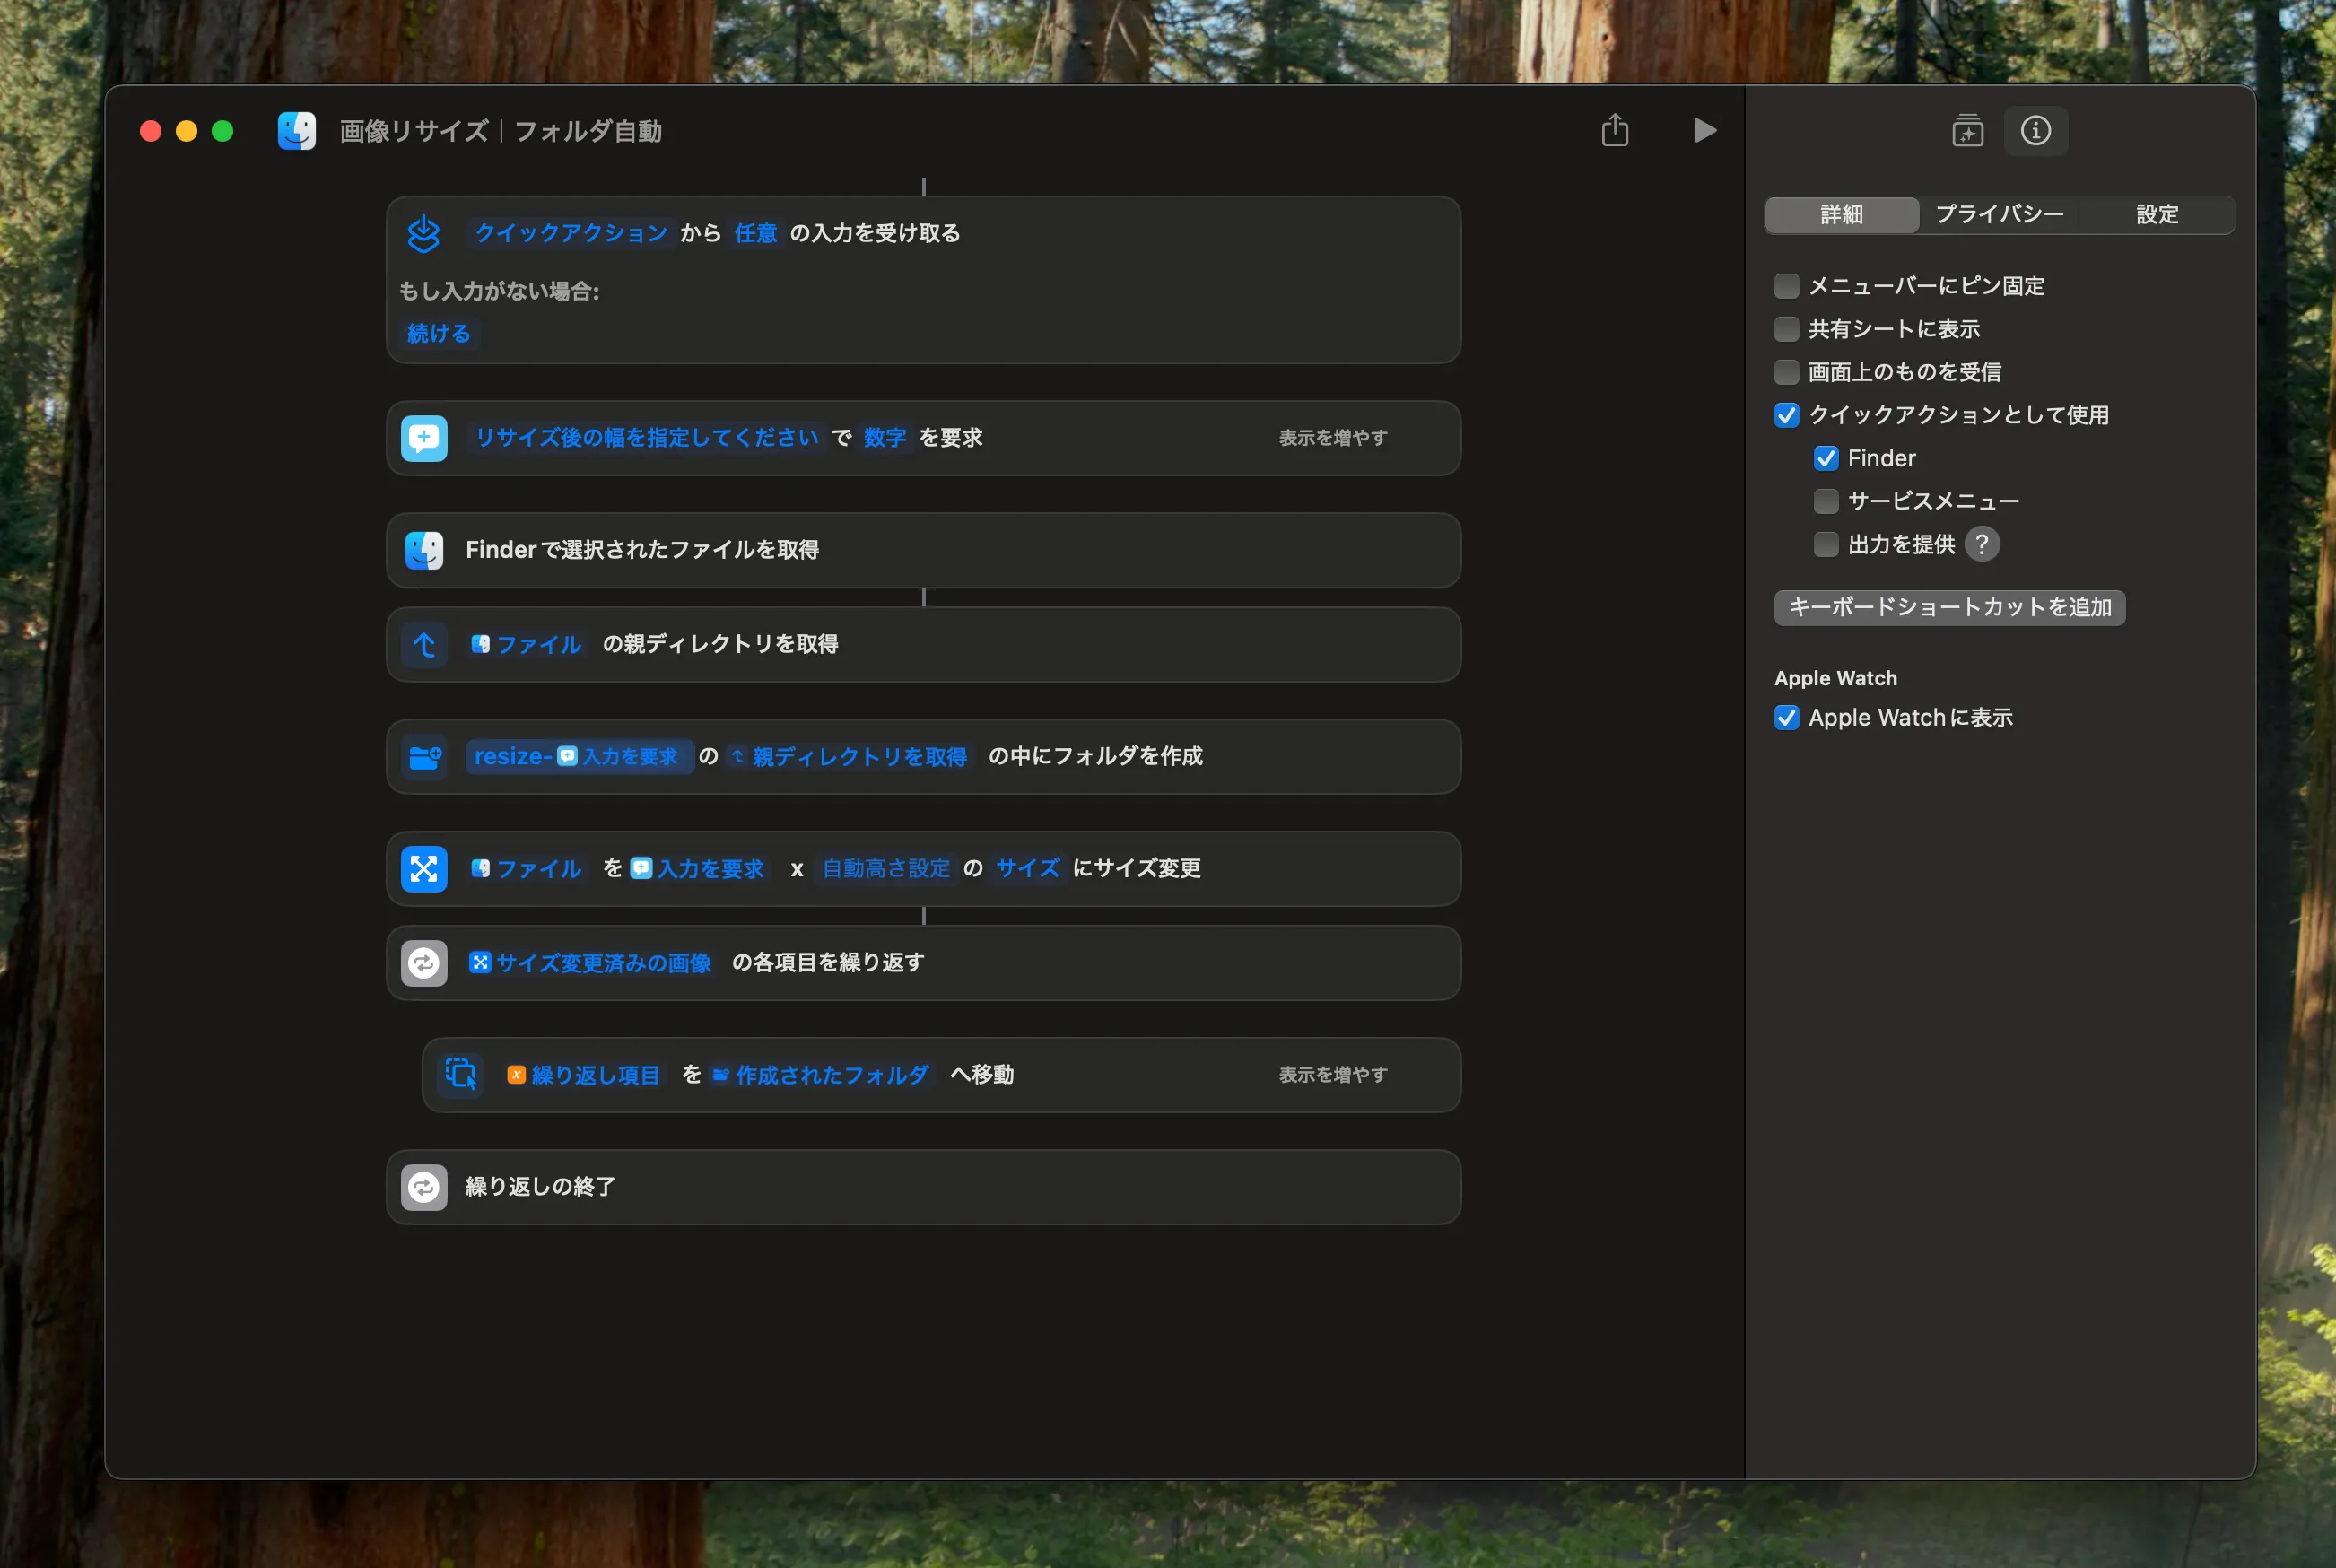
Task: Click the receive-input layers icon
Action: click(424, 233)
